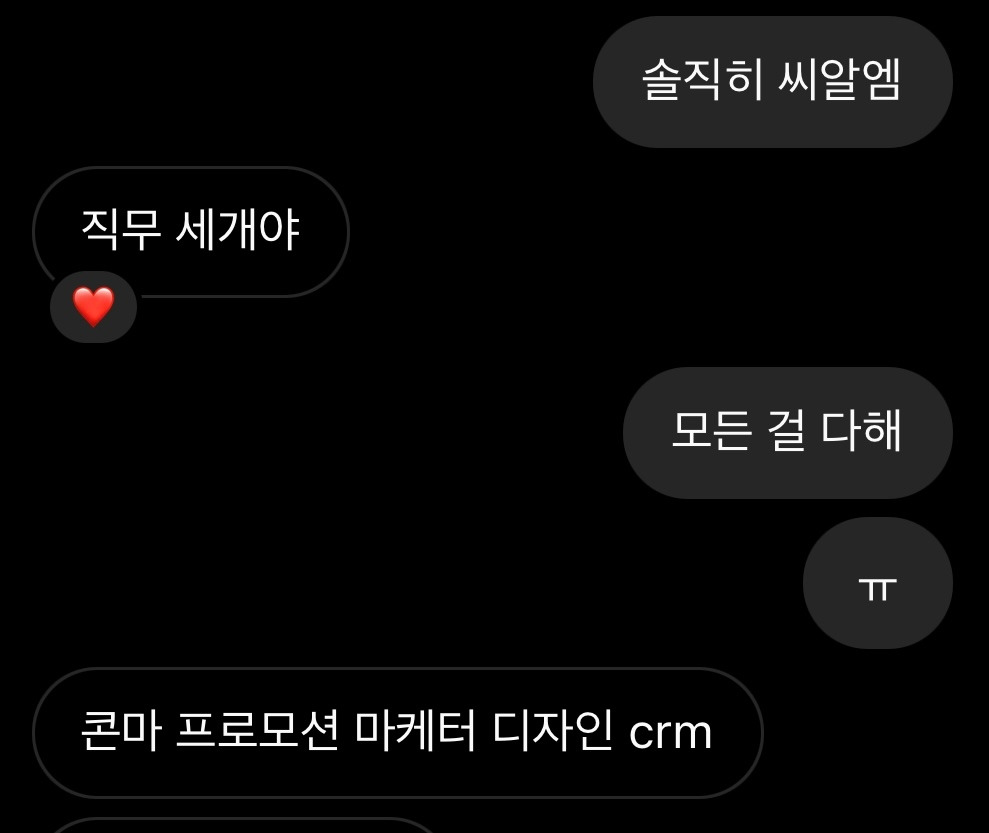Image resolution: width=989 pixels, height=833 pixels.
Task: Click the word '디자인' in the bottom message
Action: (x=553, y=730)
